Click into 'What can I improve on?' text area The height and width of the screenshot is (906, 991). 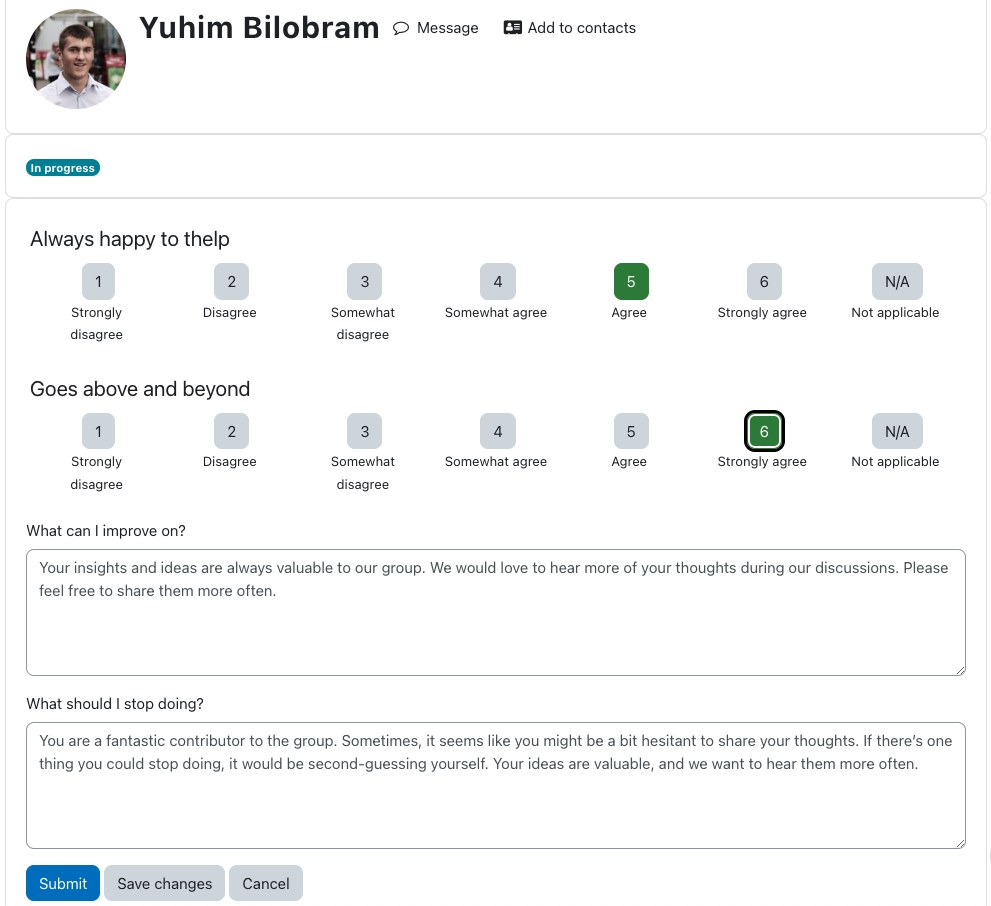(496, 612)
